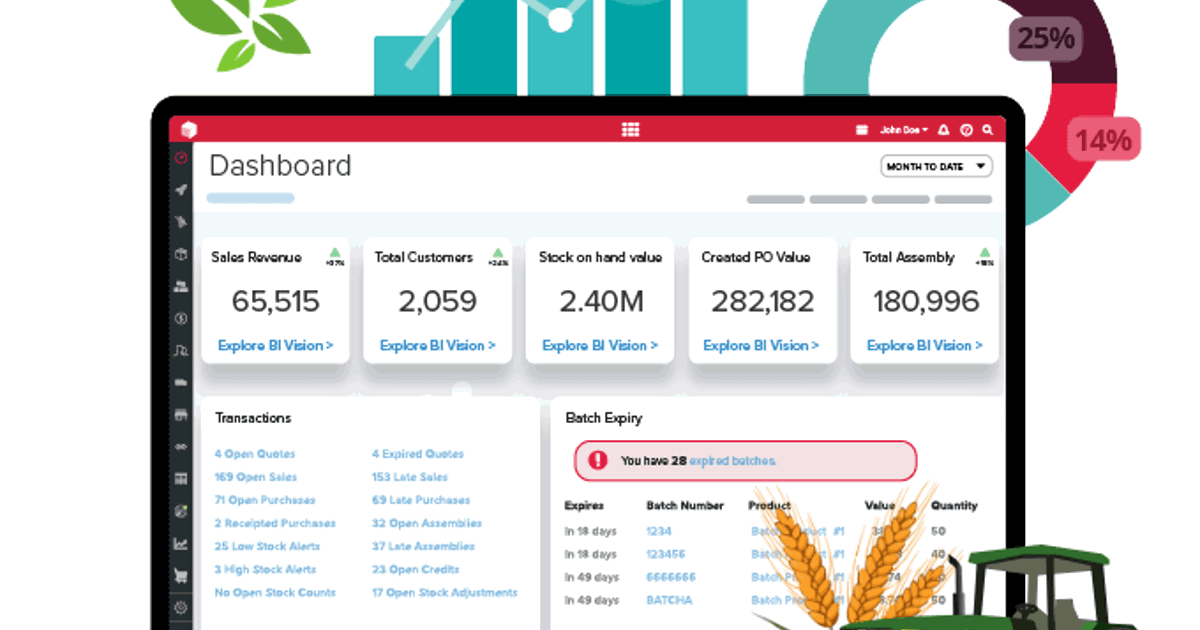
Task: Open the 3 High Stock Alerts link
Action: tap(265, 569)
